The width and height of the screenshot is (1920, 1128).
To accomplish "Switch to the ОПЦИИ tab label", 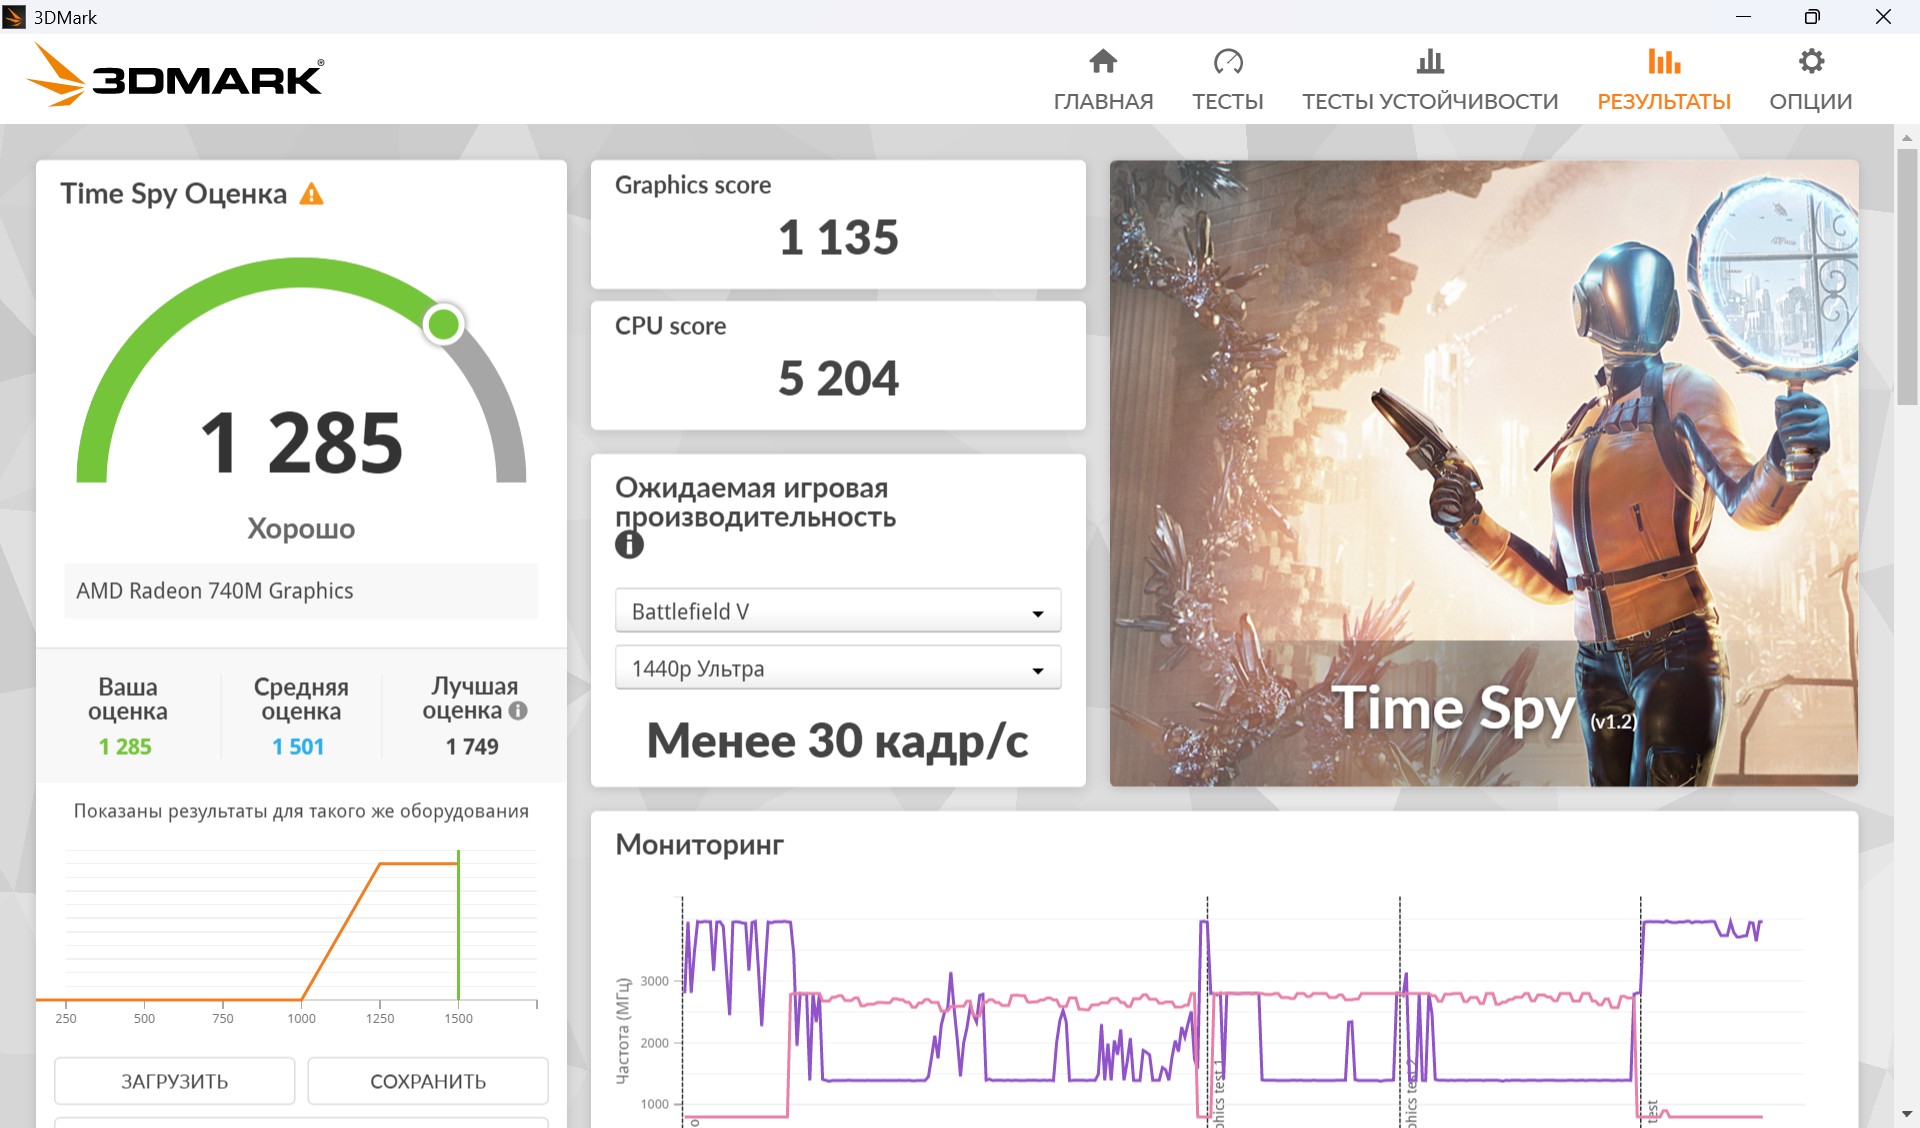I will click(x=1811, y=101).
